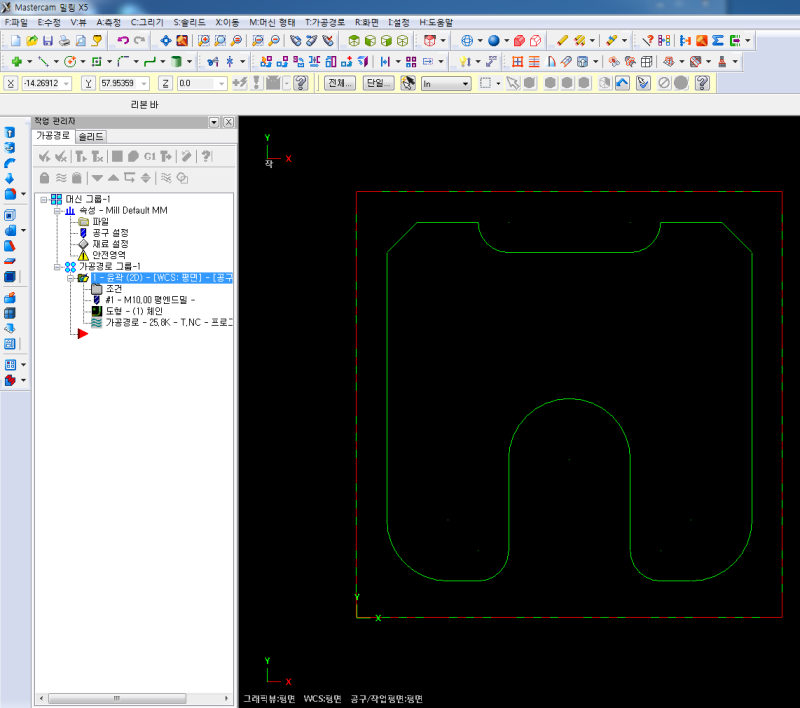Click the operations manager help question icon
The height and width of the screenshot is (708, 800).
coord(205,156)
